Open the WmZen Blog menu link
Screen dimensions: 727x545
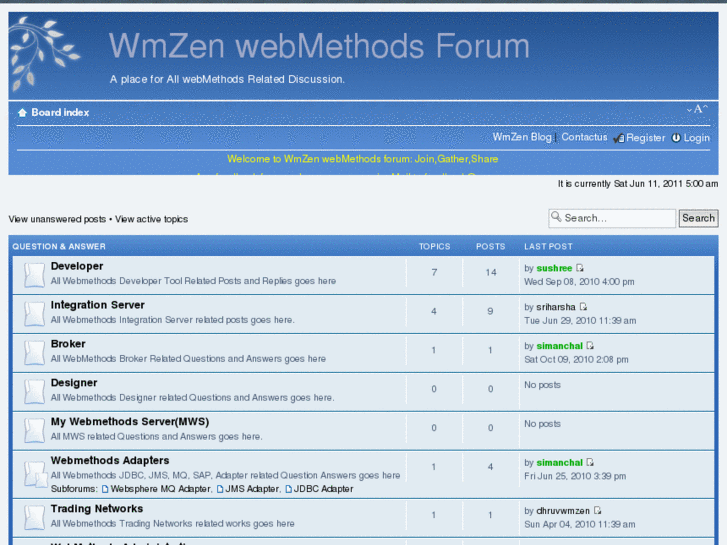[x=522, y=137]
